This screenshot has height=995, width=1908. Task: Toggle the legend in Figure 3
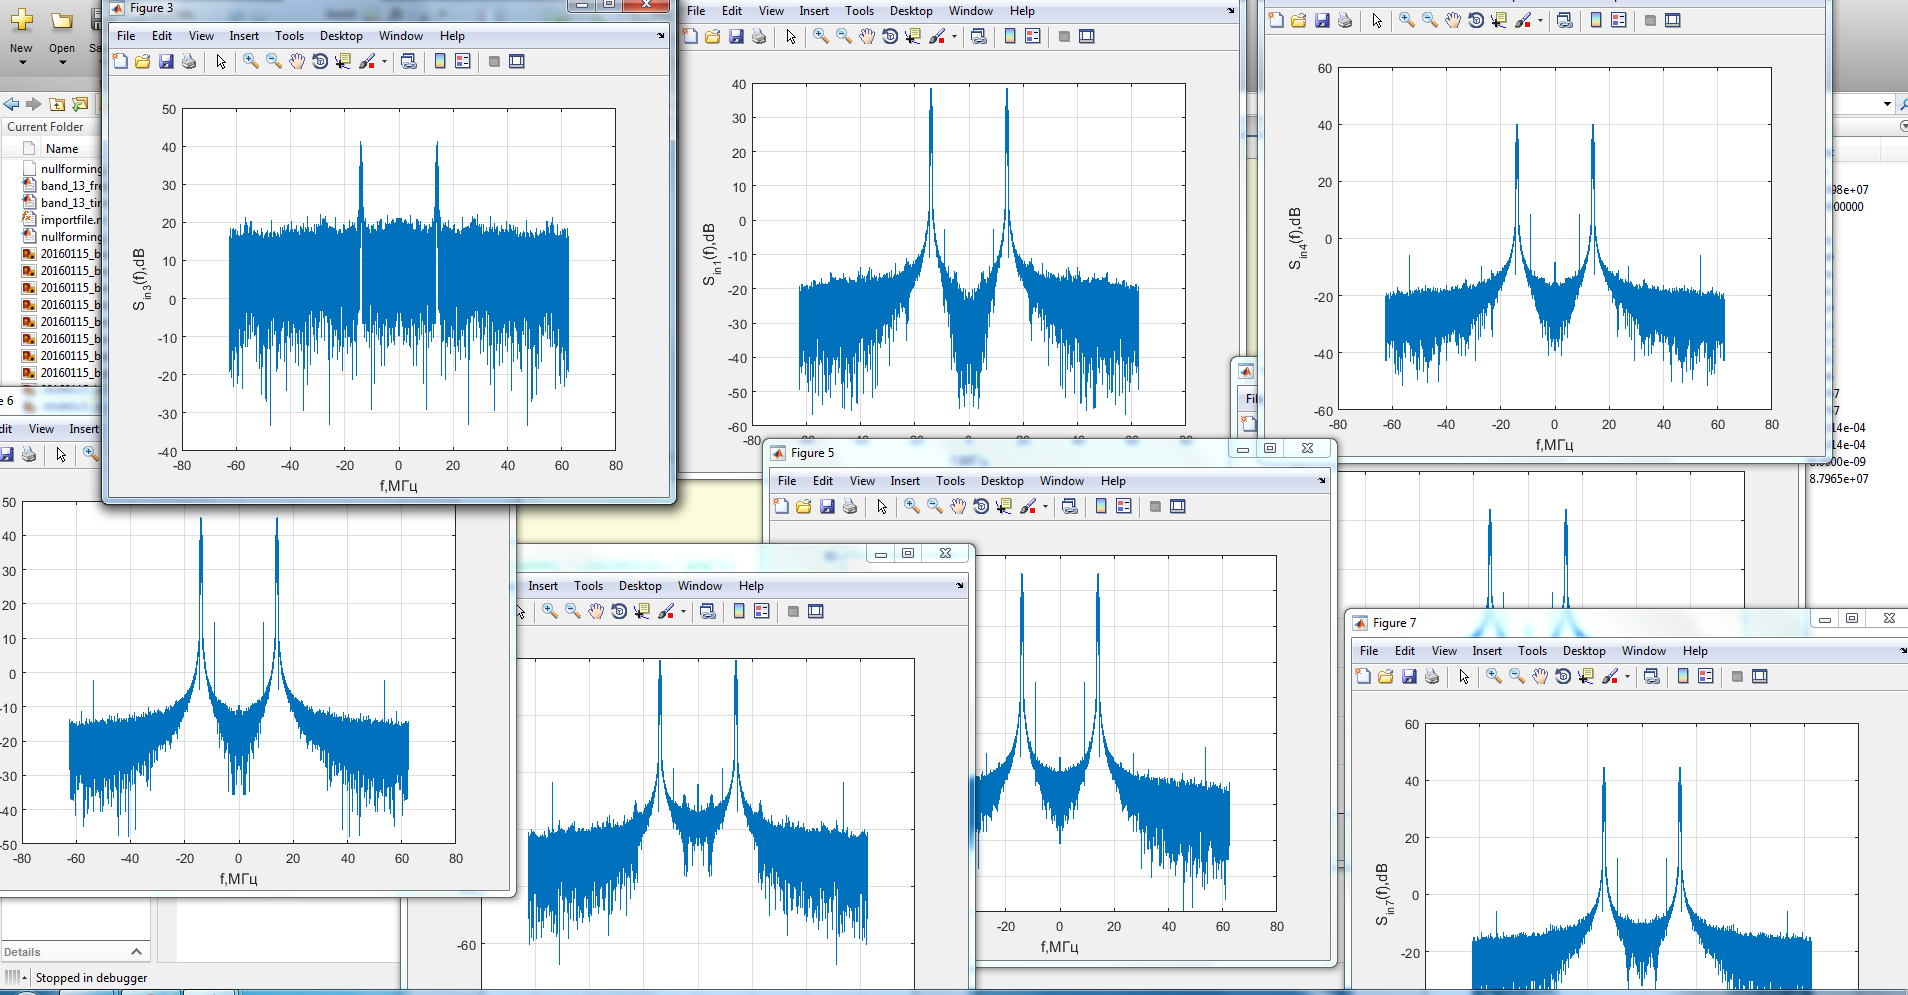[463, 62]
